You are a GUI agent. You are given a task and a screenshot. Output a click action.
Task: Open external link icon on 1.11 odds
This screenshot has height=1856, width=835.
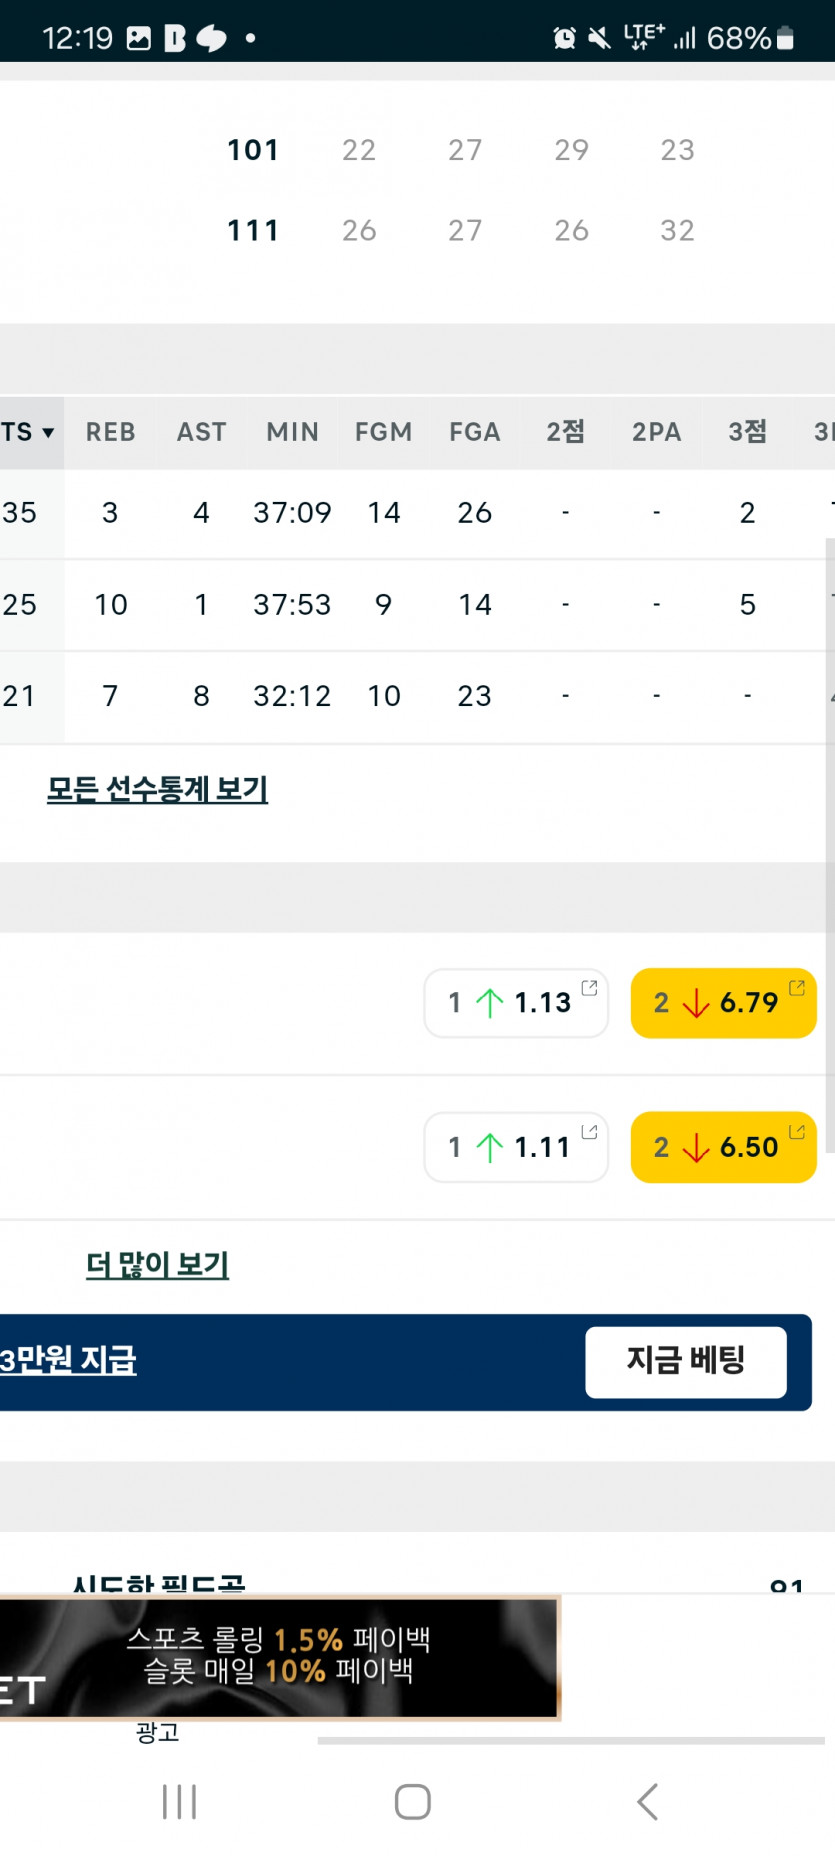[590, 1132]
